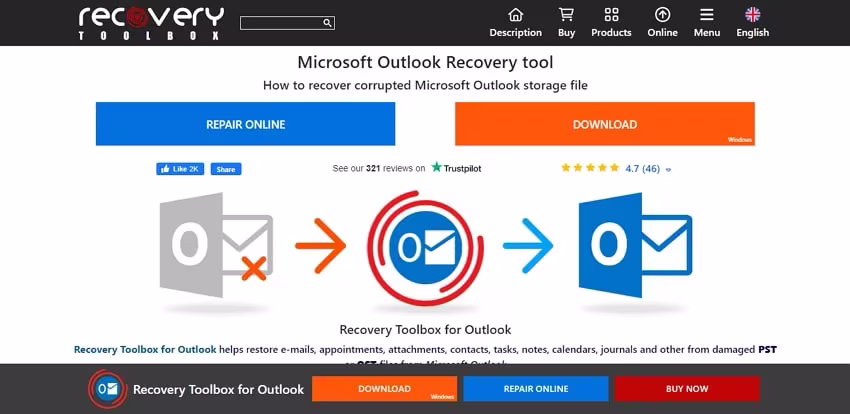The width and height of the screenshot is (850, 414).
Task: Select the English UK flag icon
Action: (x=752, y=14)
